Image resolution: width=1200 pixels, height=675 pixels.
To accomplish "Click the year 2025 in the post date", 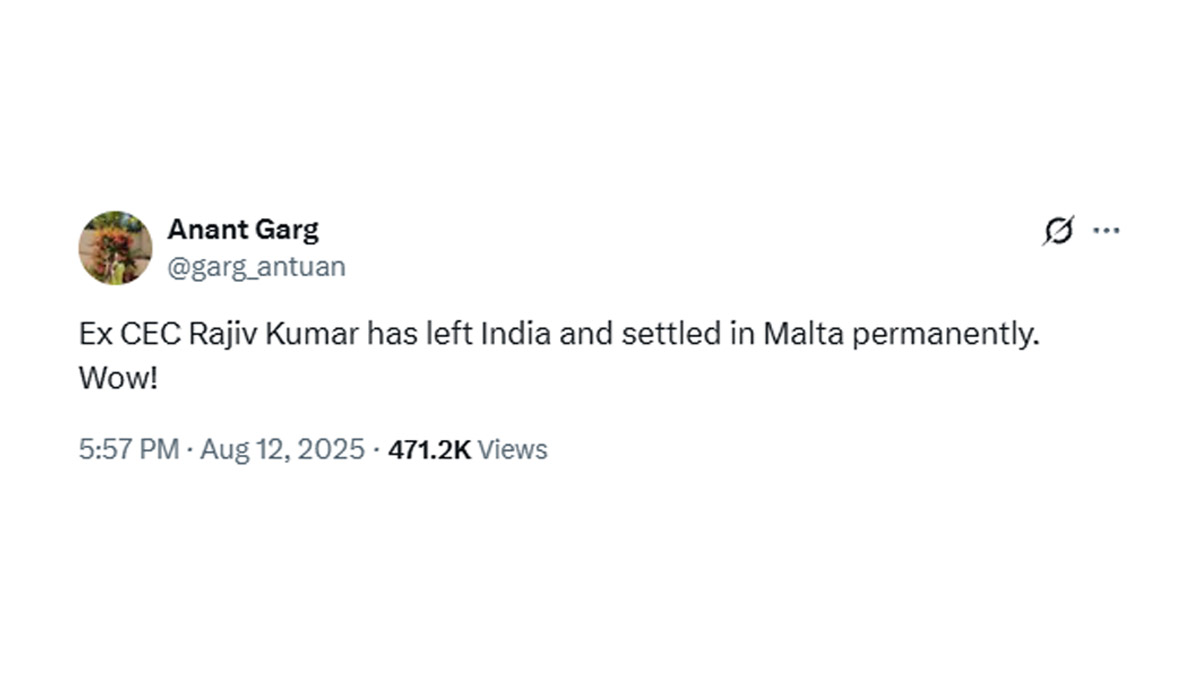I will pos(332,450).
